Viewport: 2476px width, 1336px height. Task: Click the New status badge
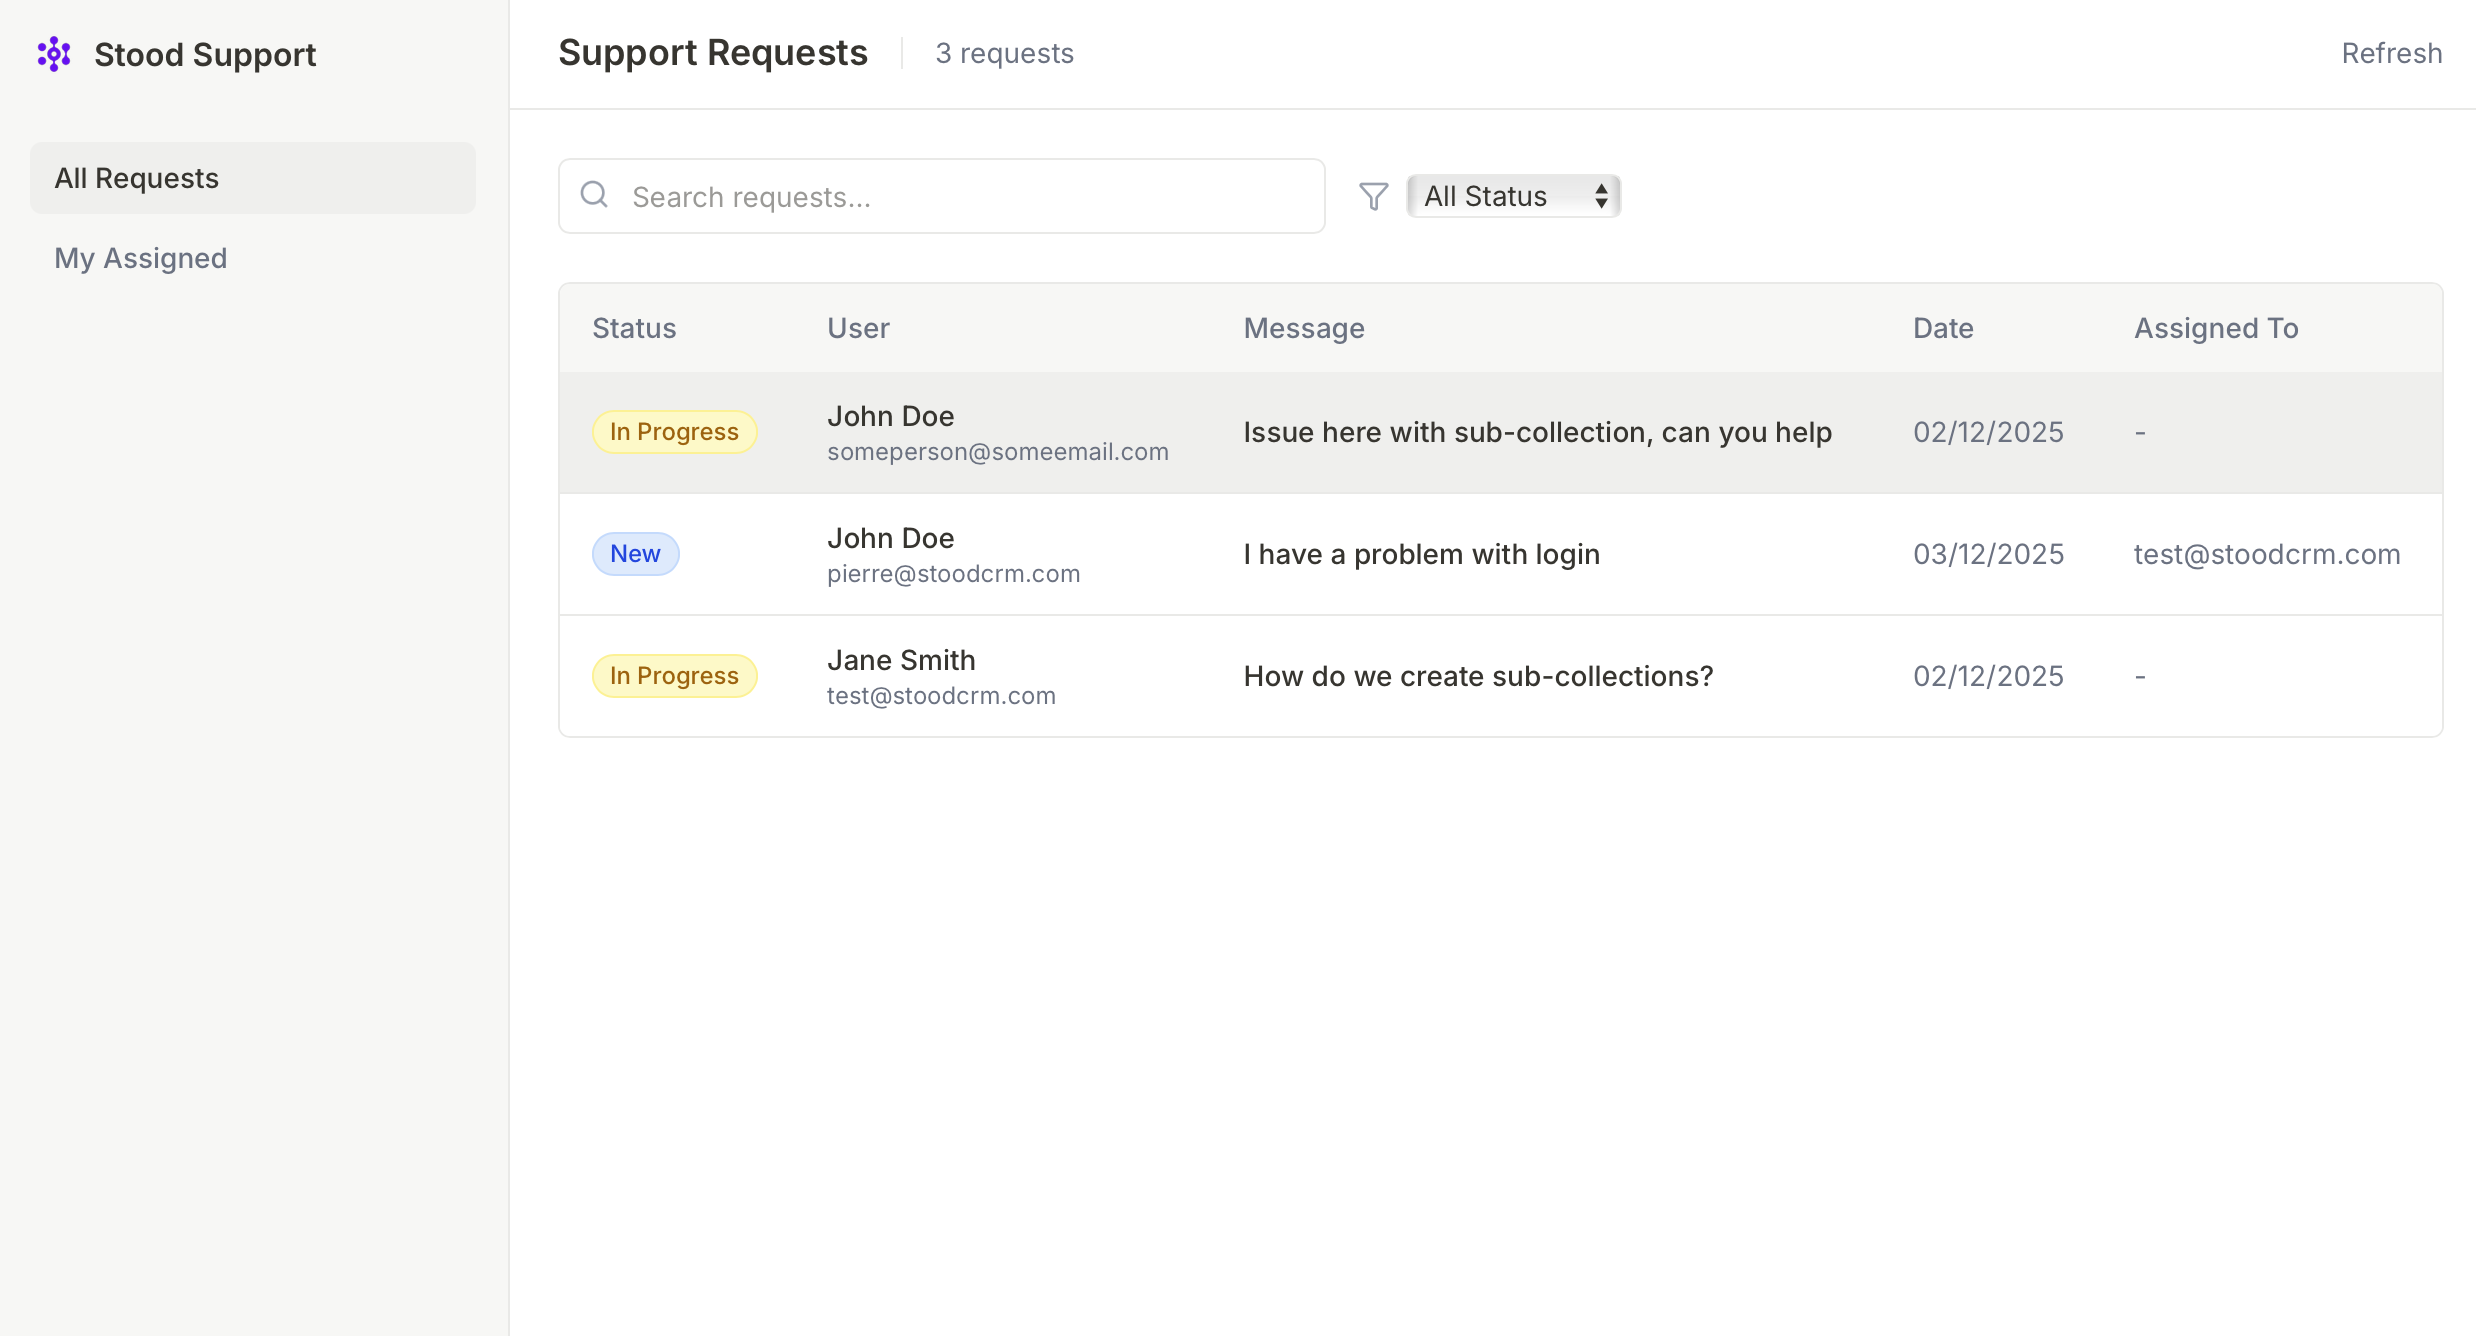635,554
